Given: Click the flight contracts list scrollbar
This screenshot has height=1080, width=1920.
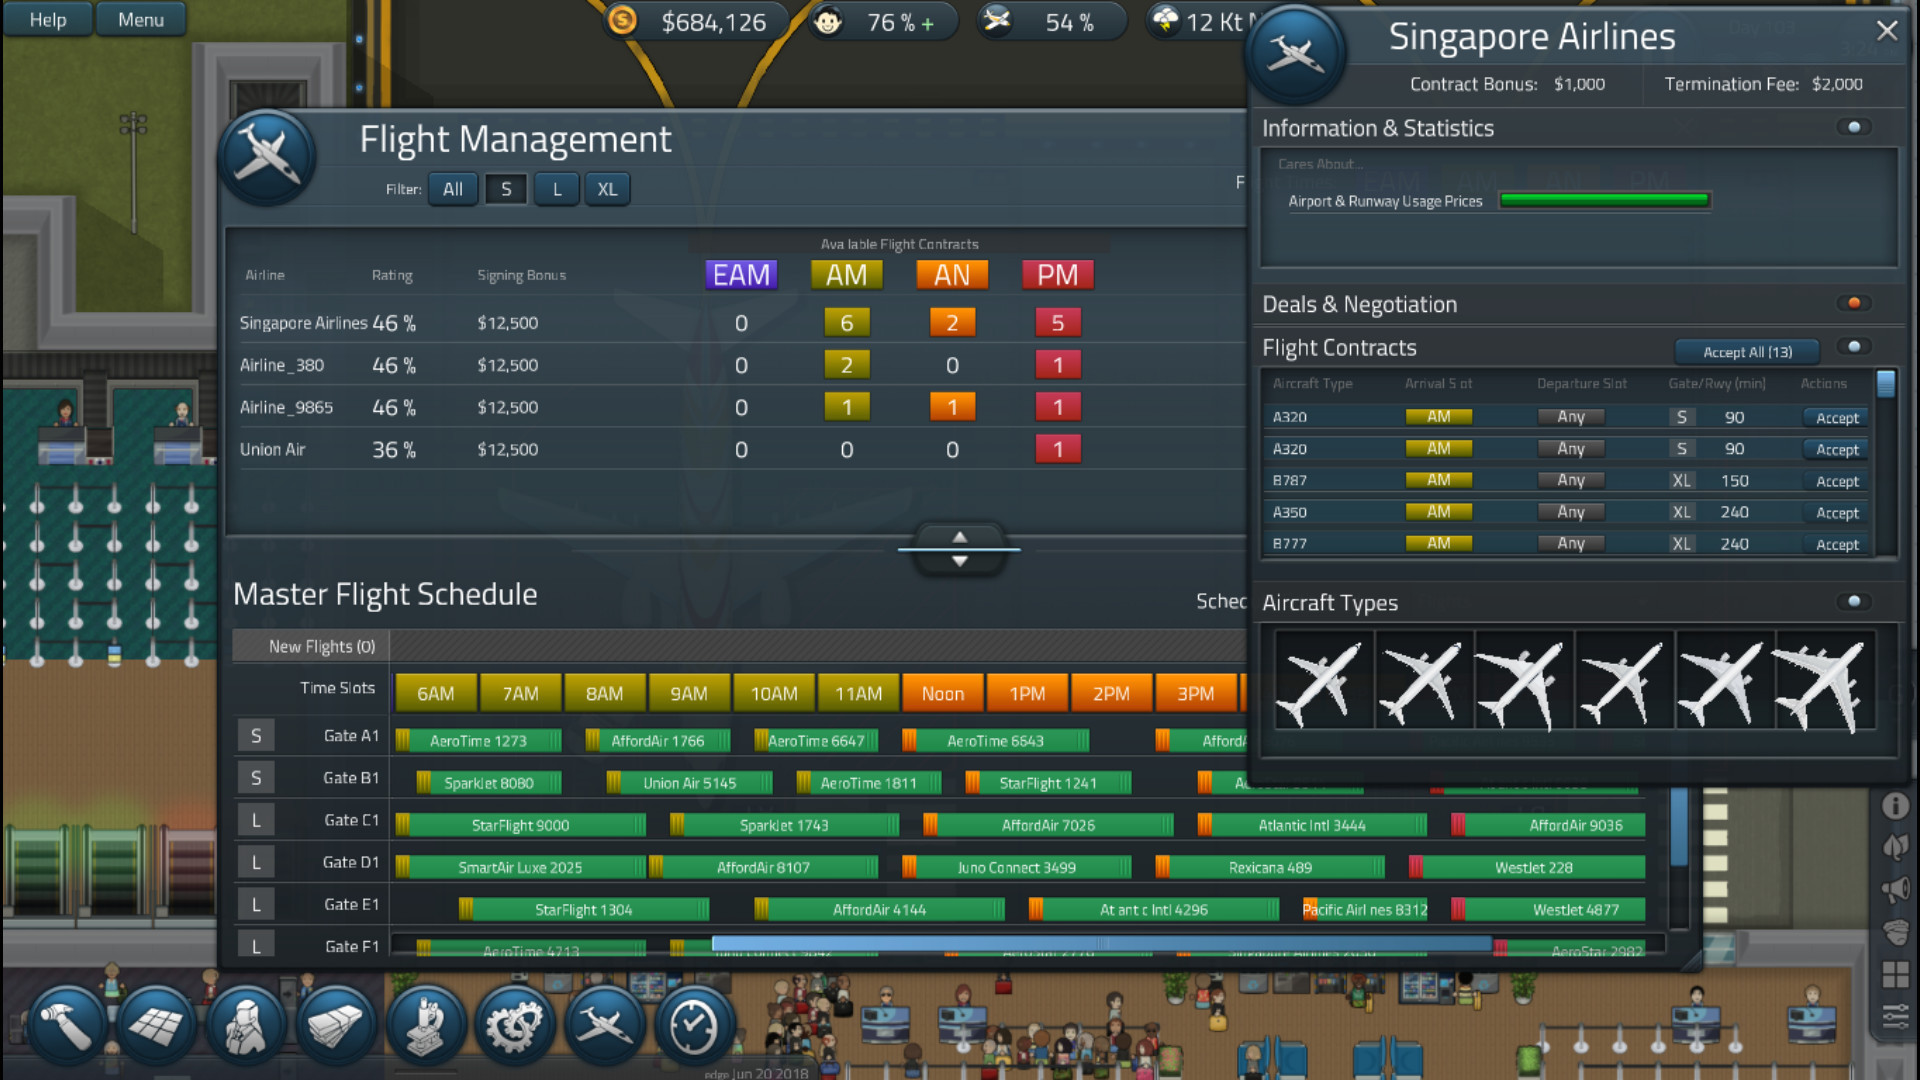Looking at the screenshot, I should coord(1886,384).
